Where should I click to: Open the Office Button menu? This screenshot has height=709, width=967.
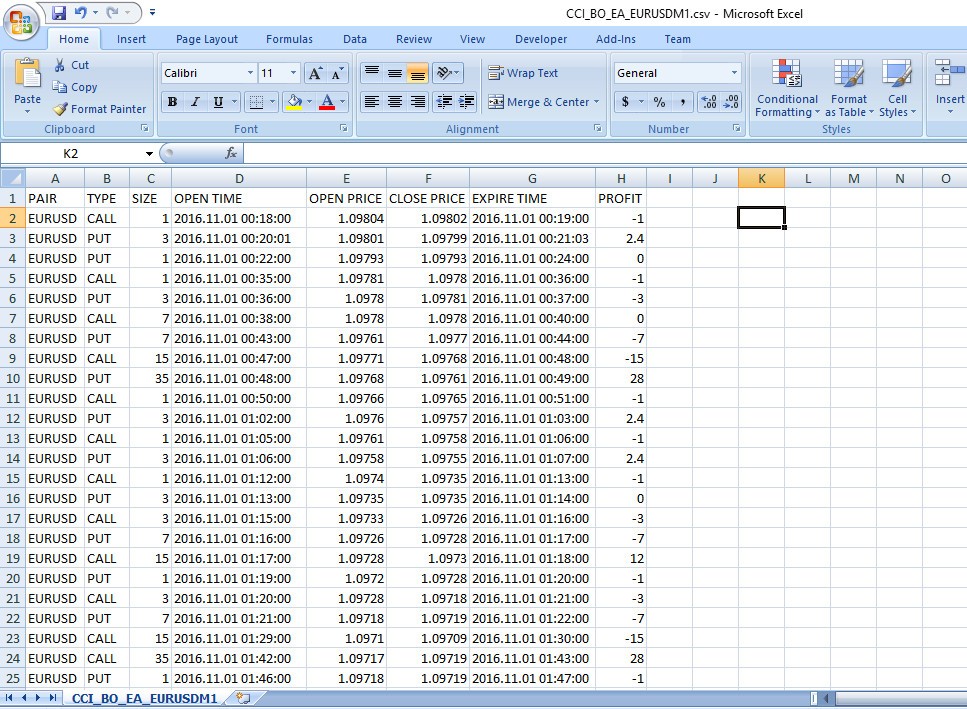[x=21, y=22]
